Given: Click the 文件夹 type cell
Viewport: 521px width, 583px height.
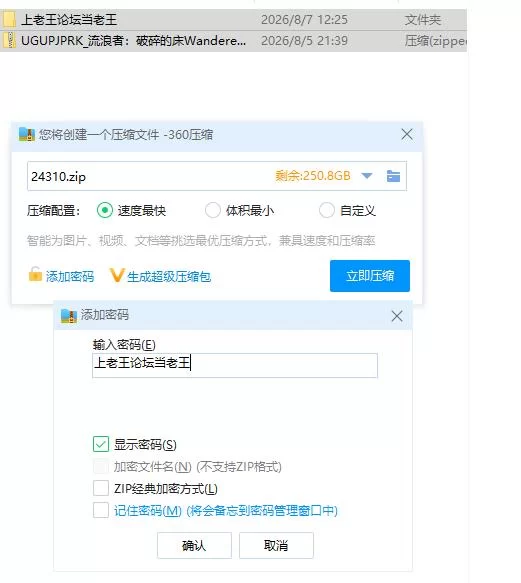Looking at the screenshot, I should [422, 19].
